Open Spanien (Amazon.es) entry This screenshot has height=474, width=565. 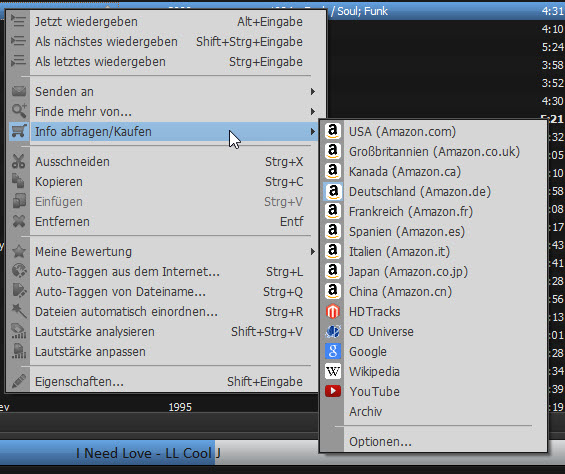pyautogui.click(x=433, y=231)
